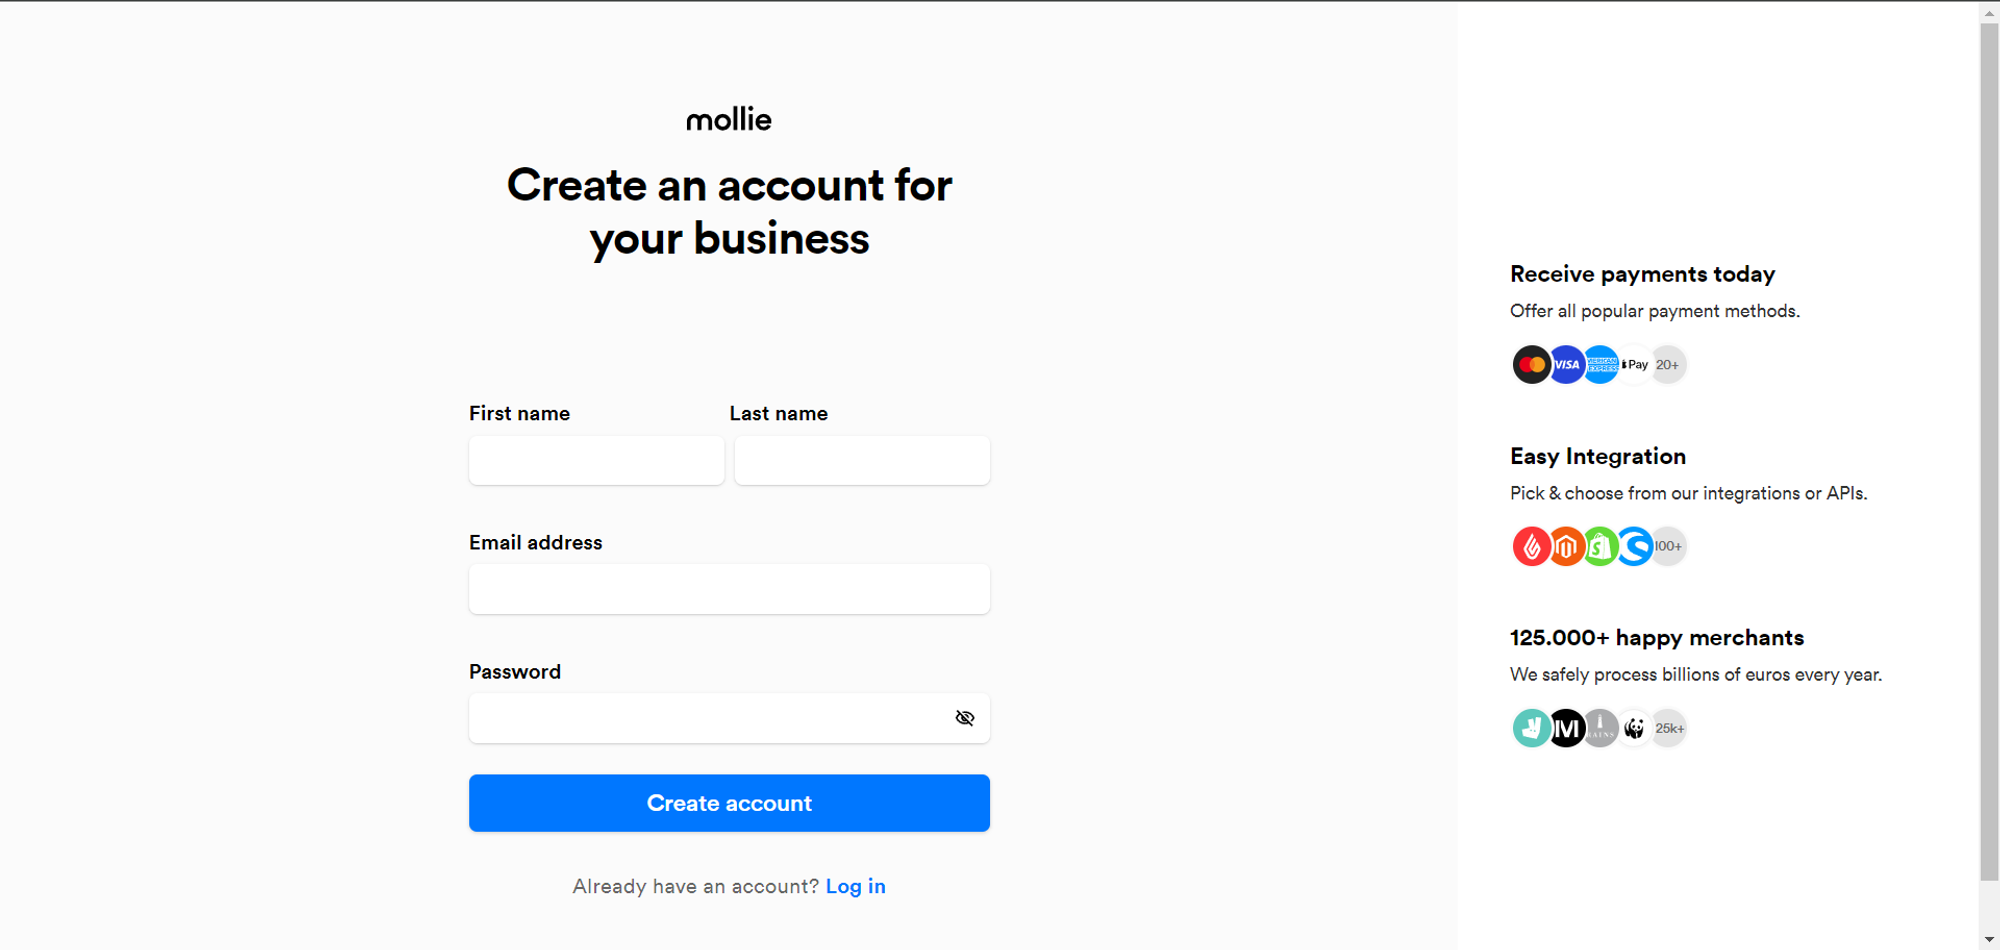Click the WWF panda merchant logo
Screen dimensions: 2000x950
[1634, 728]
